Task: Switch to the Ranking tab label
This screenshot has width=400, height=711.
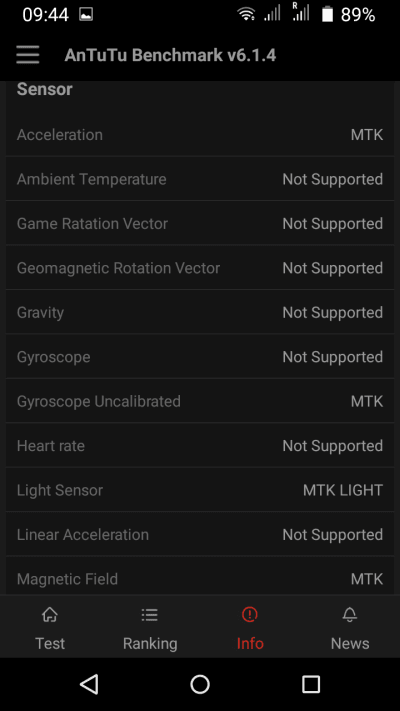Action: pyautogui.click(x=150, y=643)
